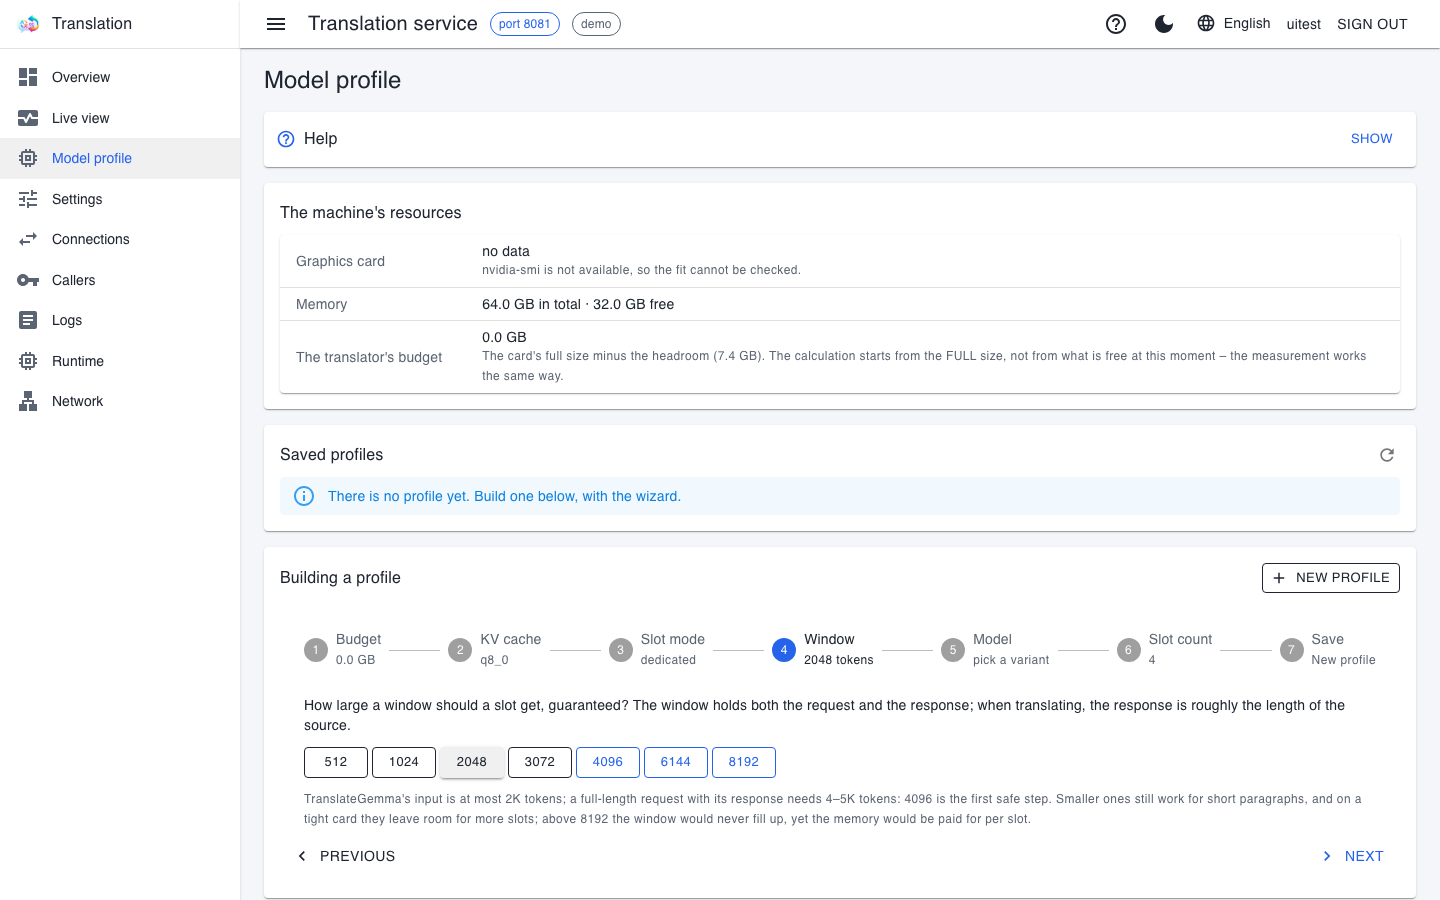Image resolution: width=1440 pixels, height=900 pixels.
Task: Choose the 4096 token window
Action: click(x=608, y=762)
